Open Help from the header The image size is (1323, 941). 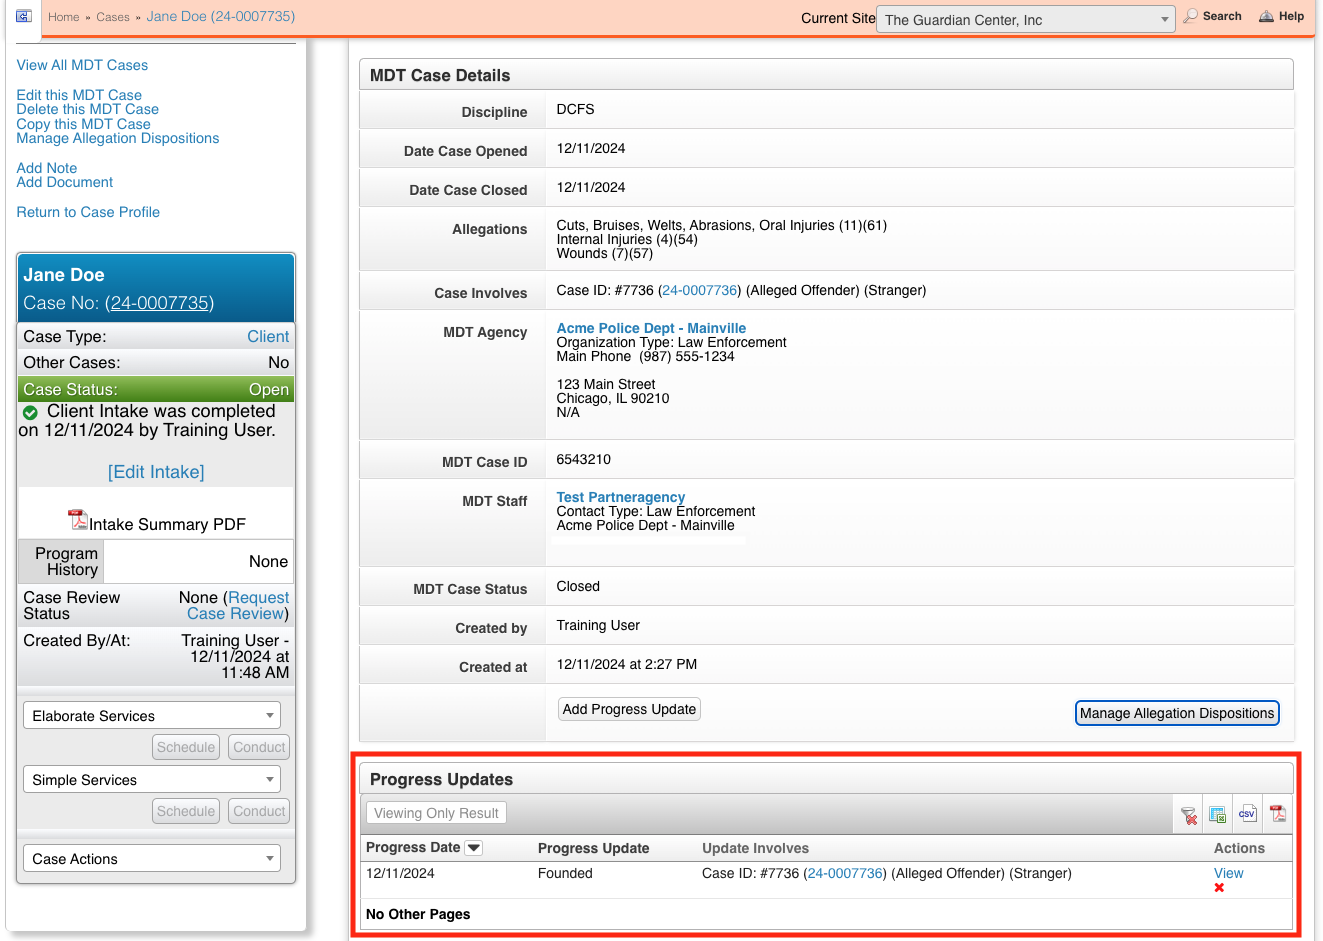point(1281,16)
